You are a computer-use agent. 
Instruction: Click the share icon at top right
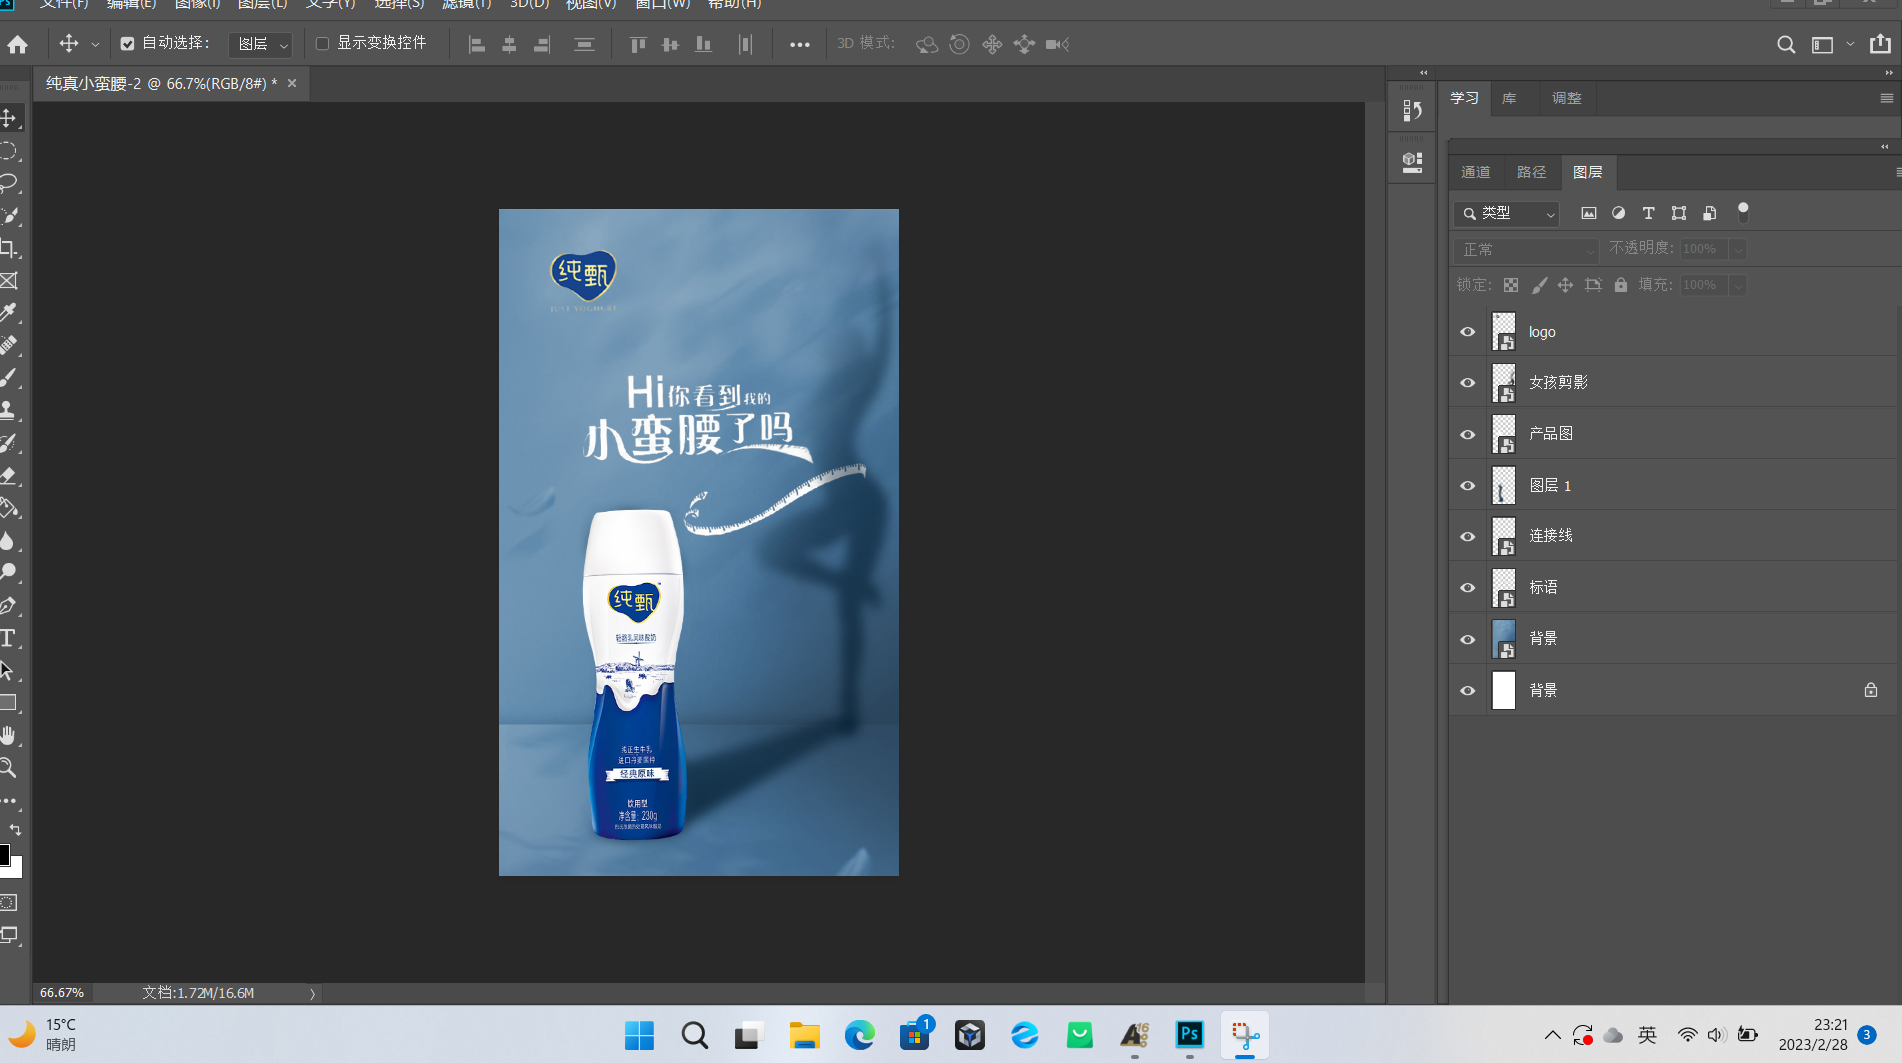click(x=1880, y=44)
